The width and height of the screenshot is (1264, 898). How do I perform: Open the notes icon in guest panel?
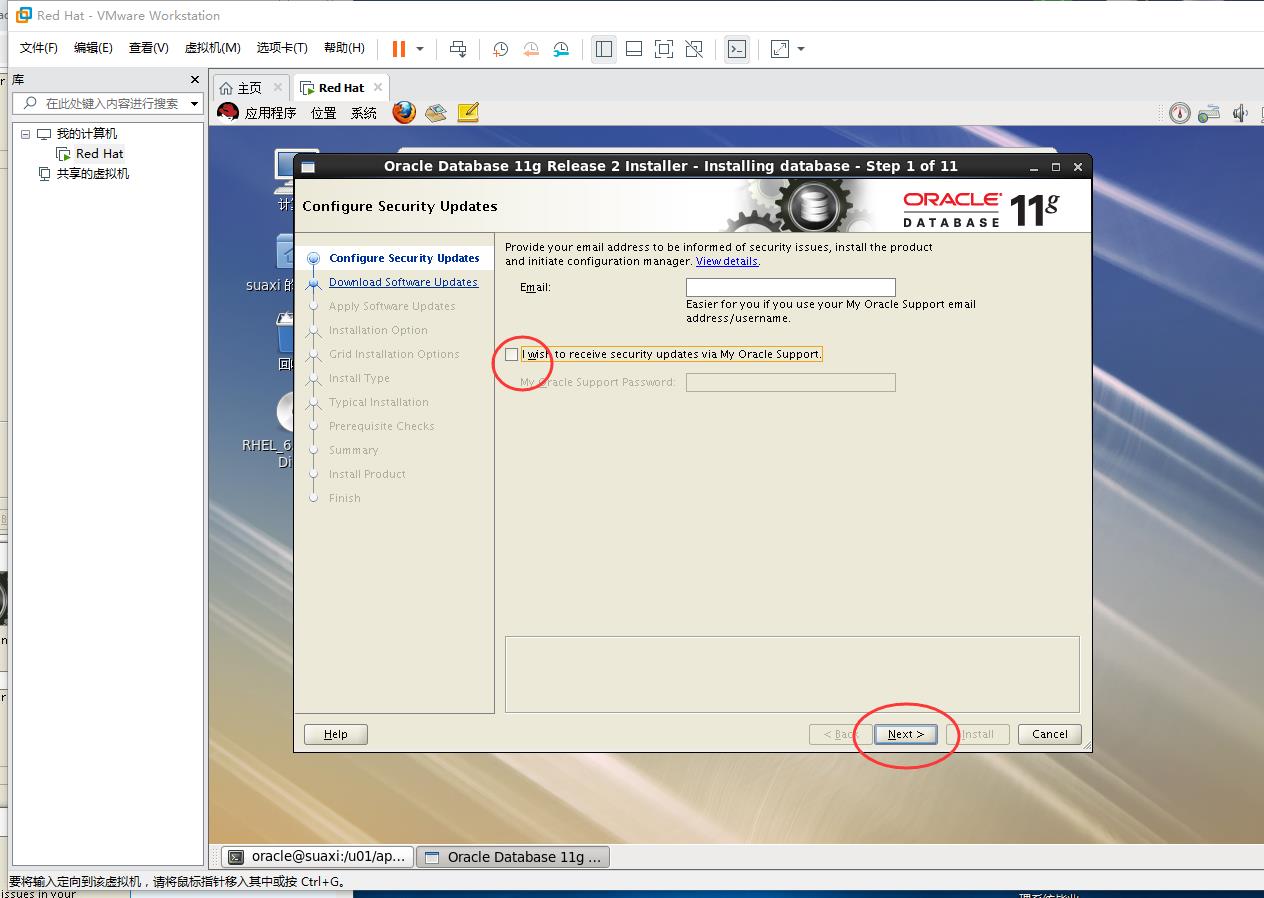pyautogui.click(x=468, y=113)
